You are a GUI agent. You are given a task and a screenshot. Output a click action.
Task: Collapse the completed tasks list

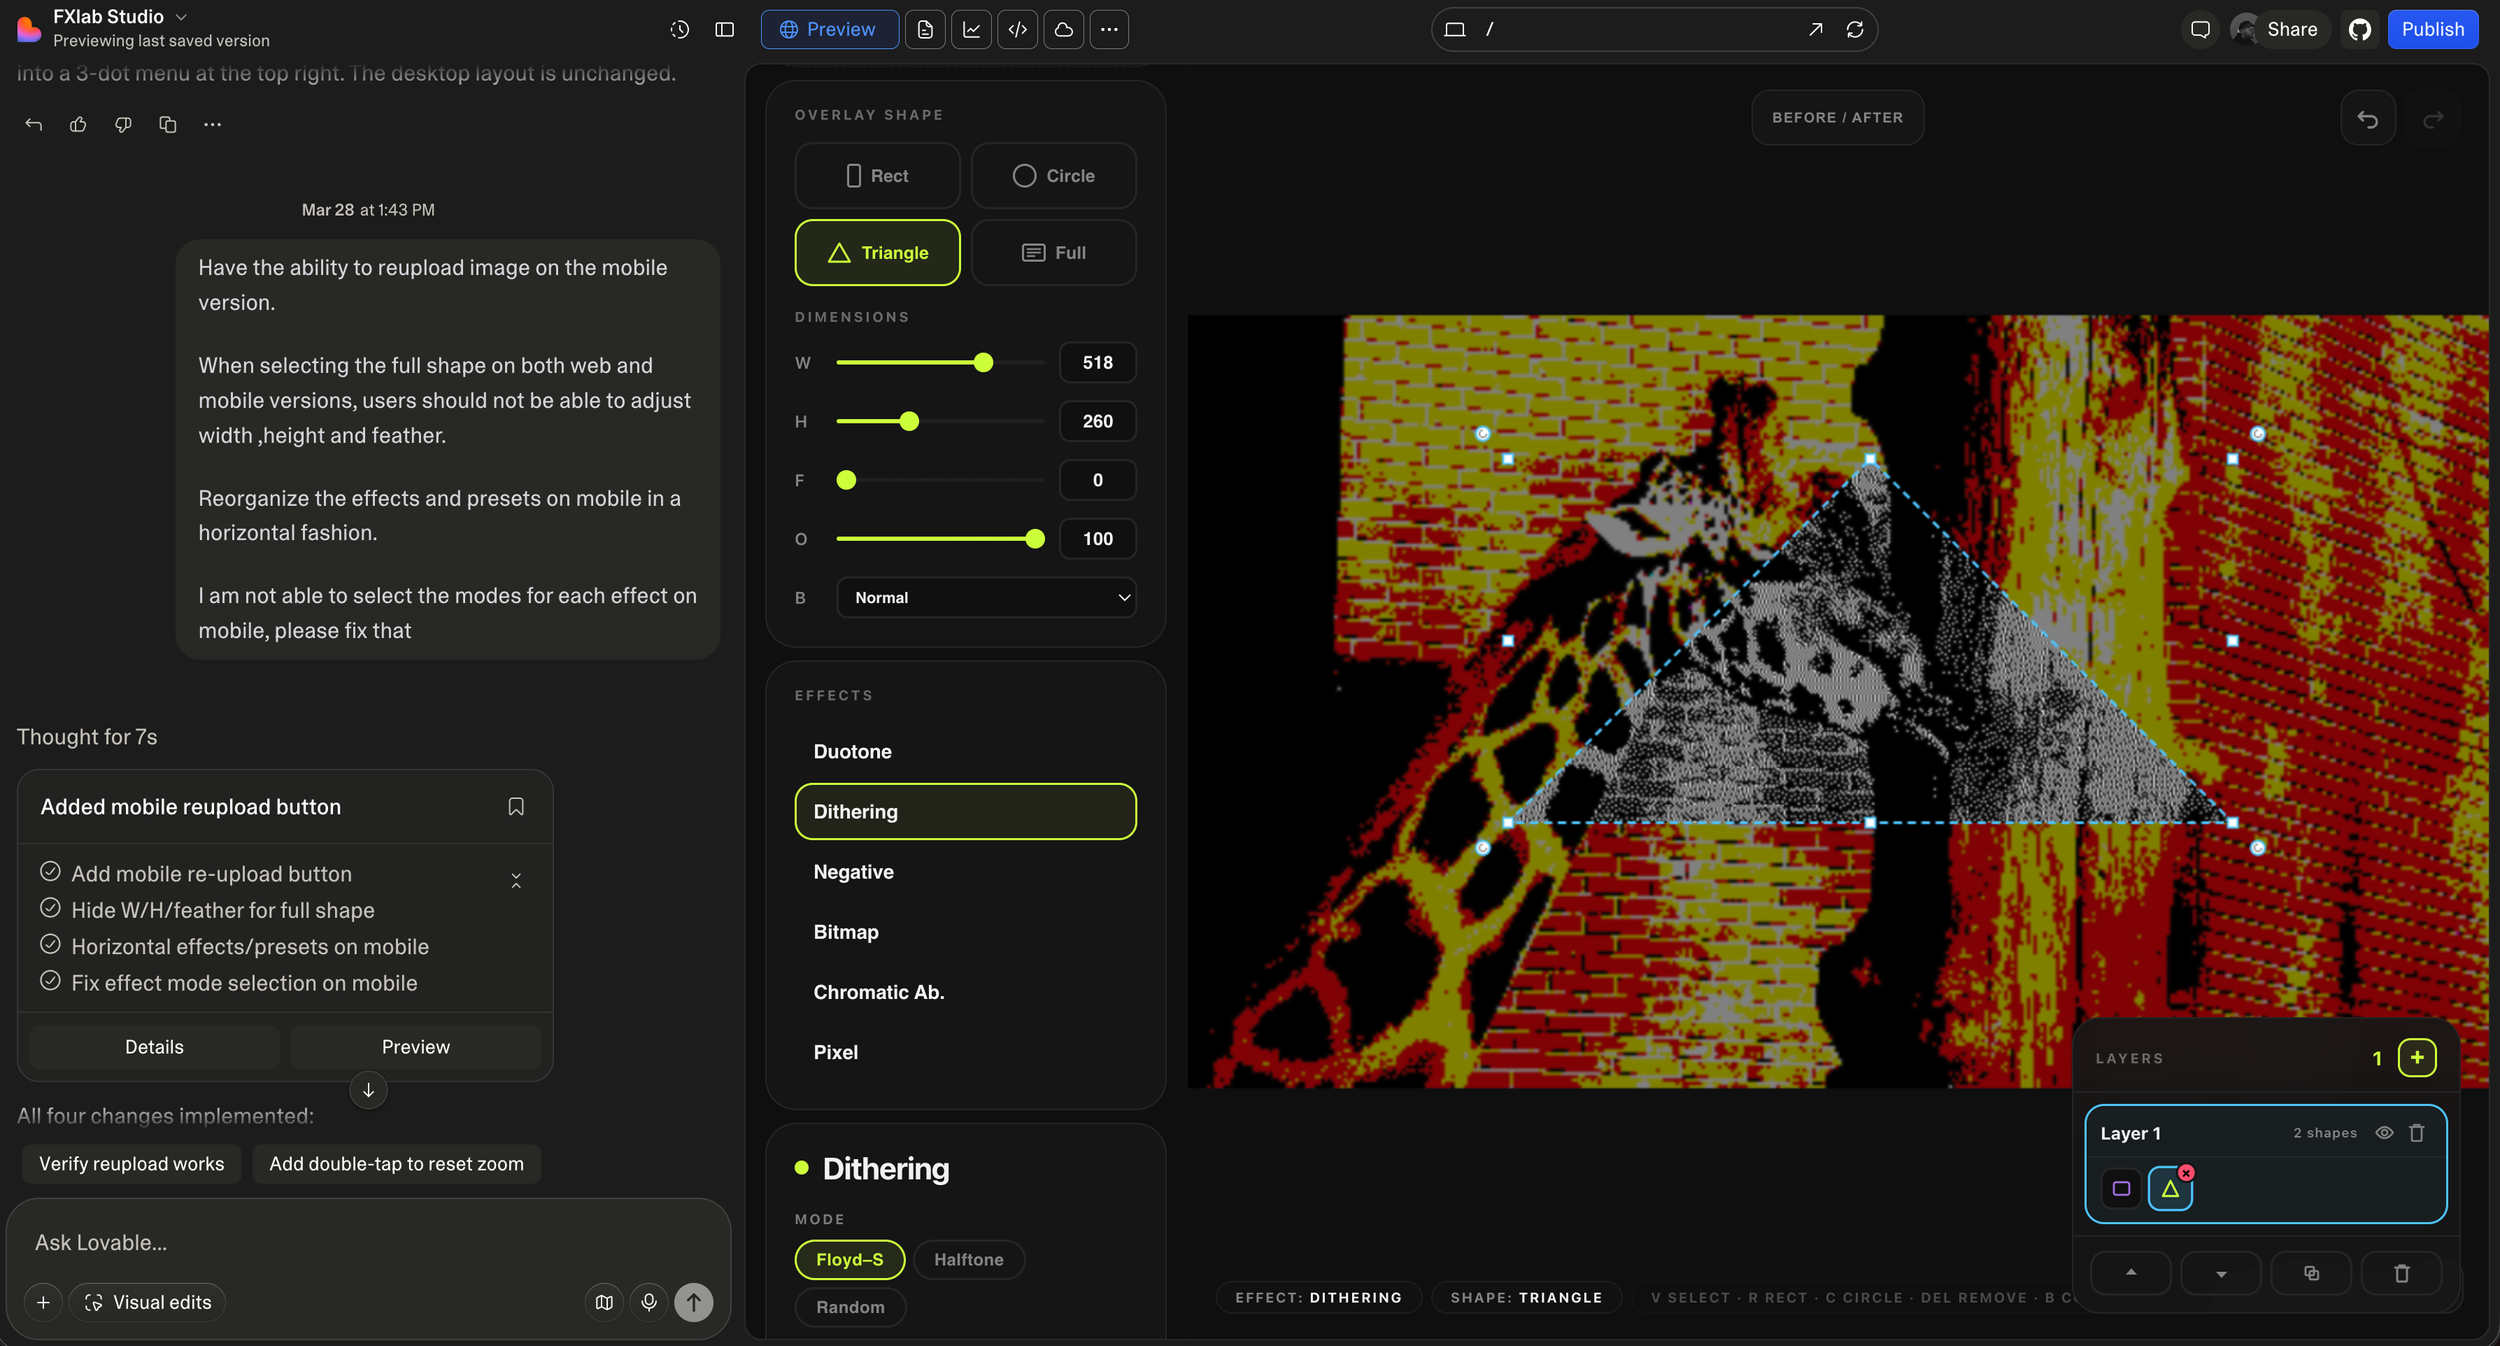coord(516,880)
